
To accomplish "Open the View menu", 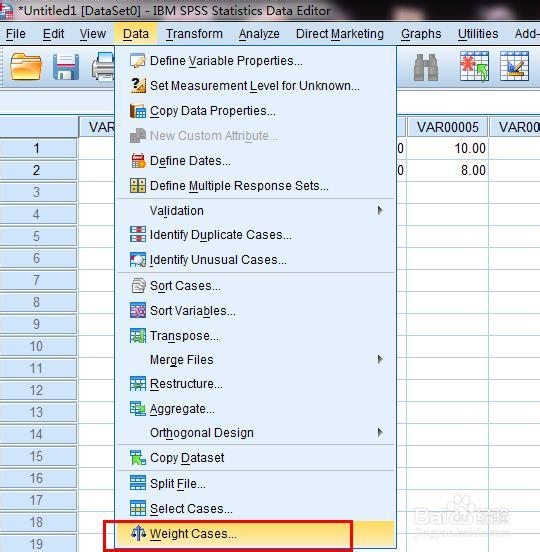I will 92,34.
